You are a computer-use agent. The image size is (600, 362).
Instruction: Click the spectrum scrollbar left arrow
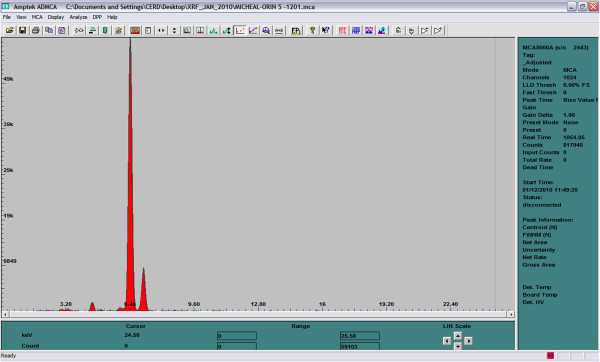pyautogui.click(x=5, y=314)
